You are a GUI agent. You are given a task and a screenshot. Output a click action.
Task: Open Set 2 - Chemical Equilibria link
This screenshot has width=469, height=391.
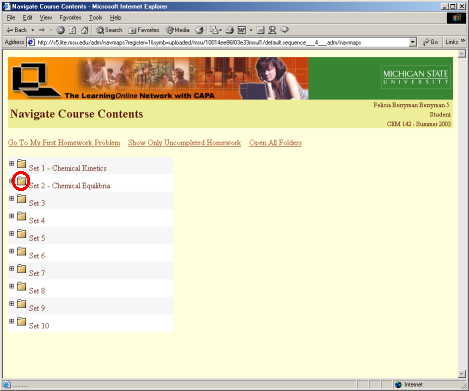(69, 186)
